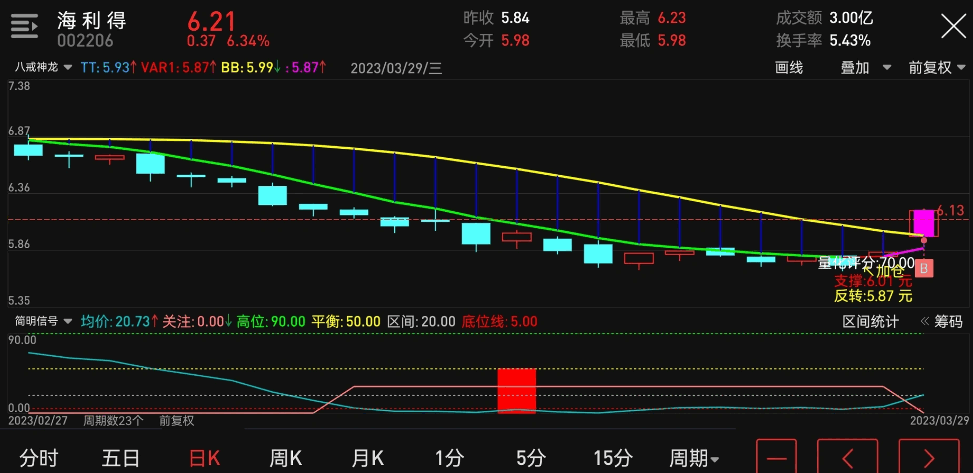Viewport: 973px width, 473px height.
Task: Open the hamburger menu icon
Action: coord(24,26)
